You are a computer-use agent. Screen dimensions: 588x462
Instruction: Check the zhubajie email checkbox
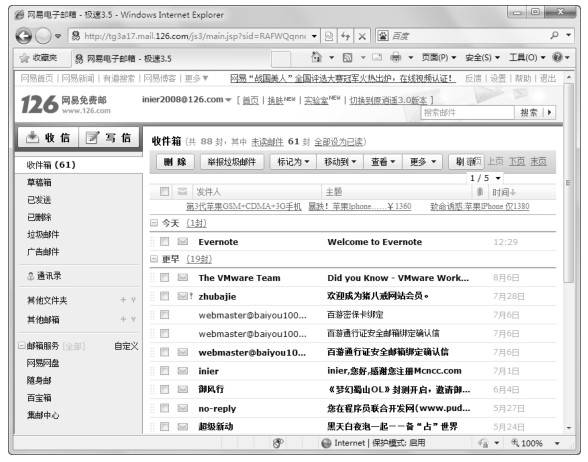(x=164, y=296)
